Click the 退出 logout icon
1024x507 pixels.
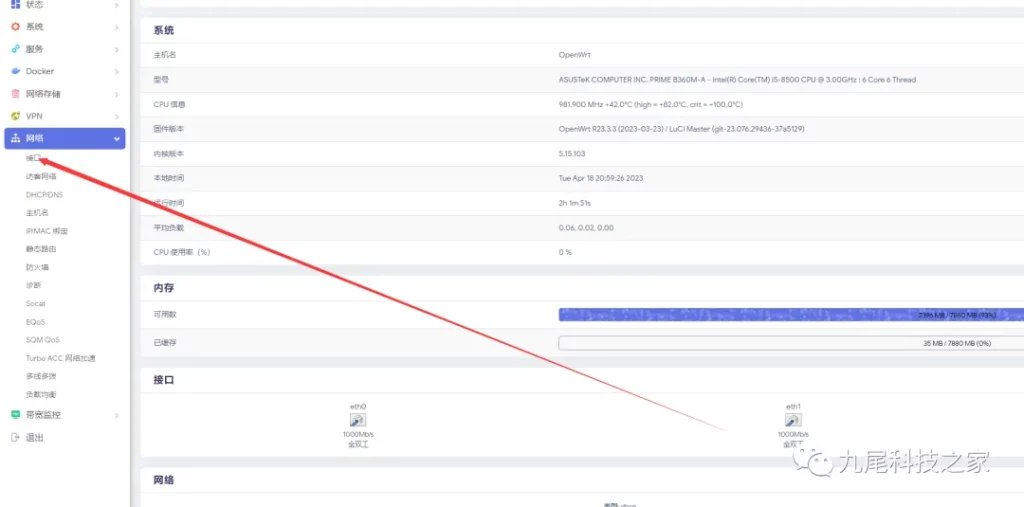pos(15,437)
